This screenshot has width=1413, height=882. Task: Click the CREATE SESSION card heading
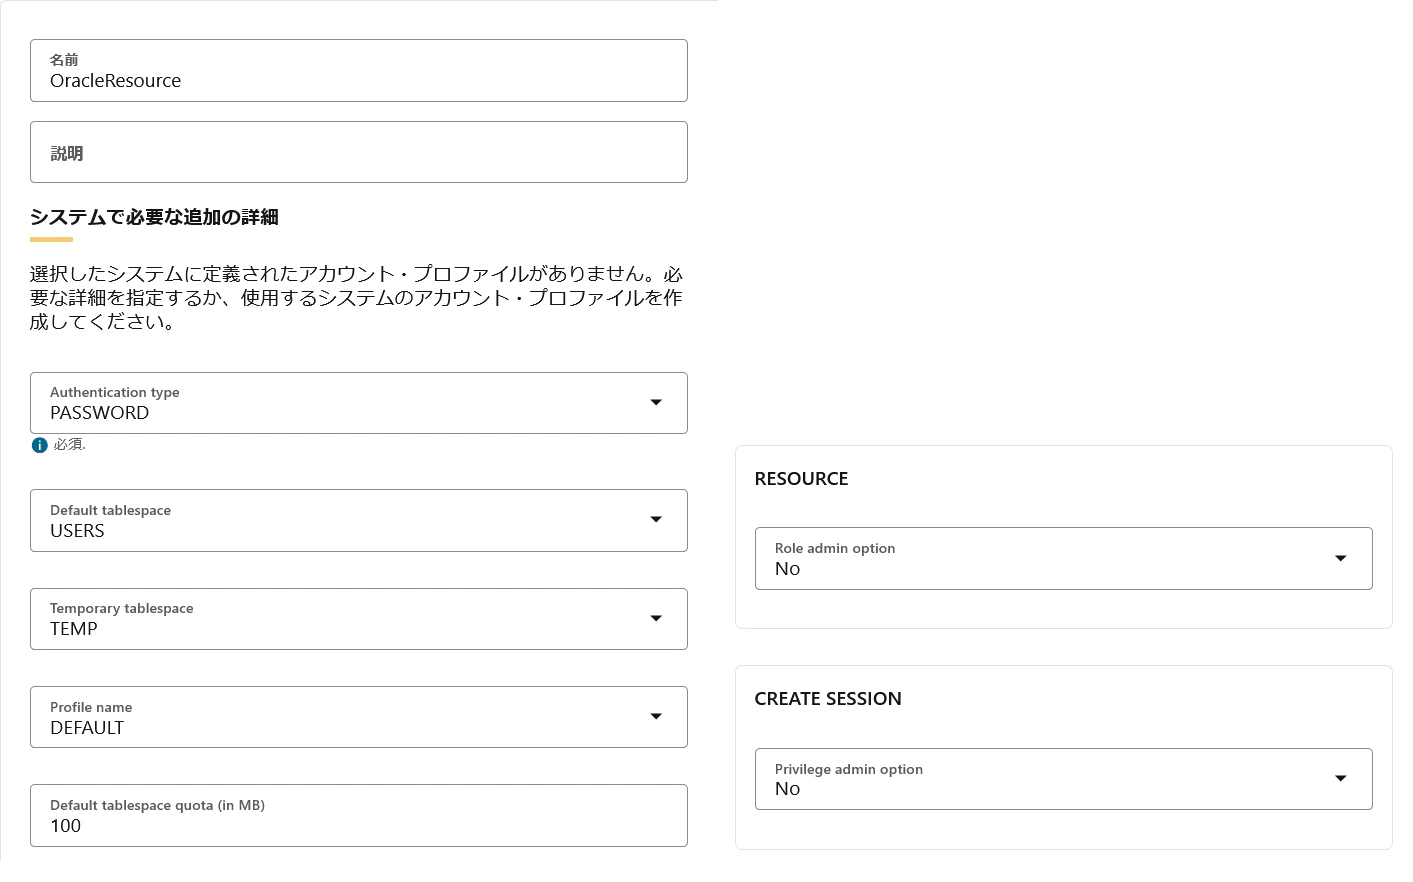[x=828, y=699]
